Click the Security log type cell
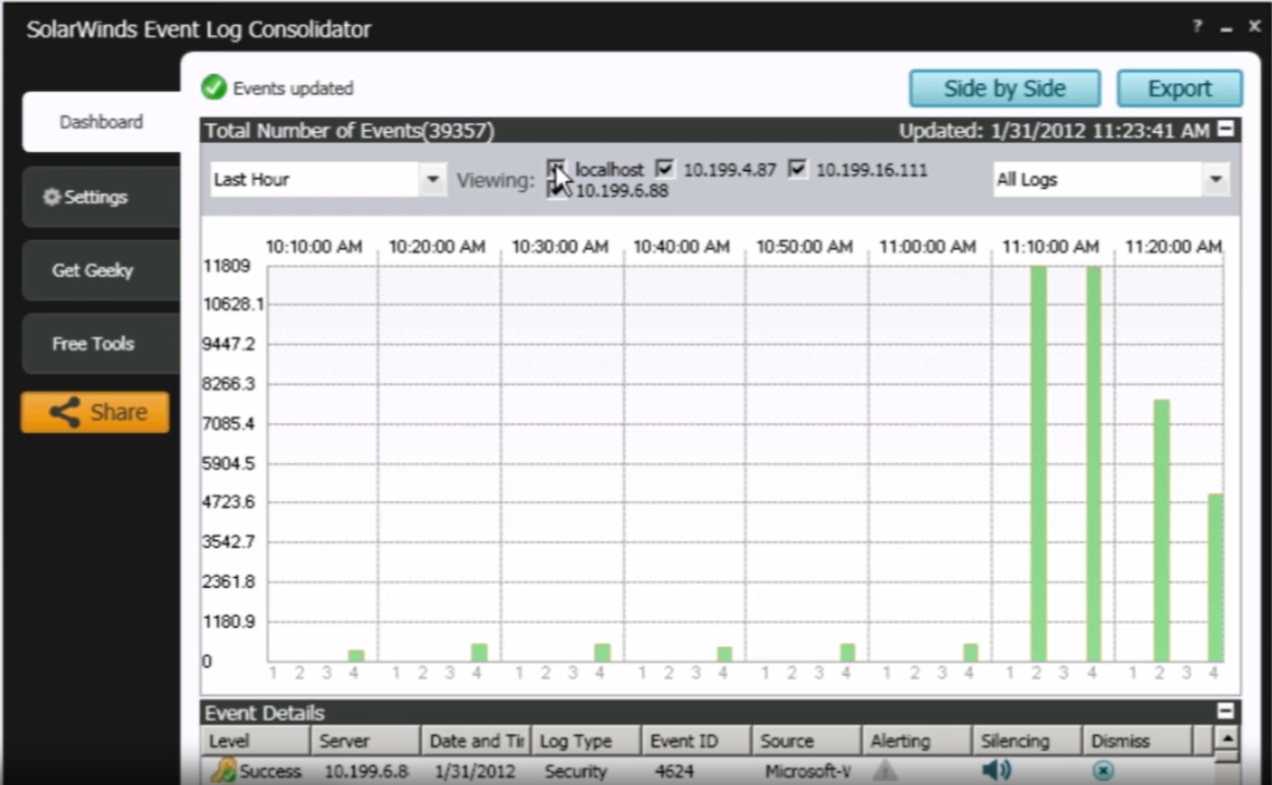The height and width of the screenshot is (785, 1272). point(576,771)
